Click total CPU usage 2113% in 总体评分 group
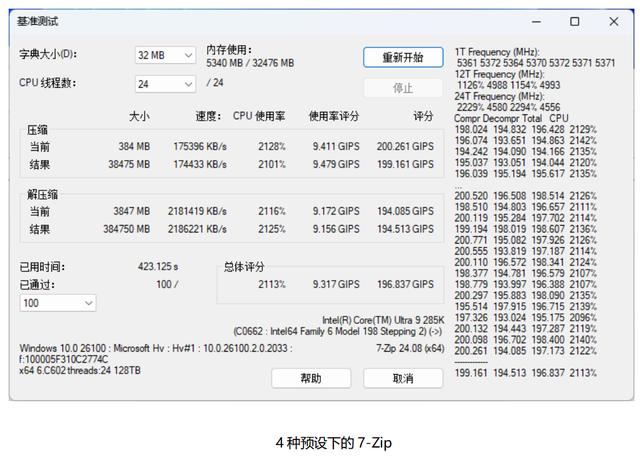Viewport: 640px width, 463px height. (x=272, y=284)
